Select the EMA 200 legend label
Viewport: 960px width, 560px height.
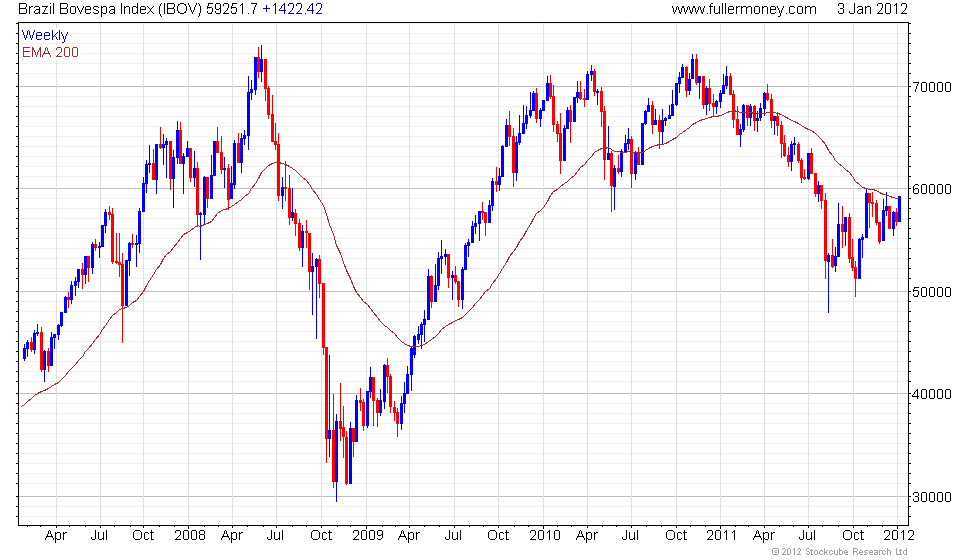[50, 52]
